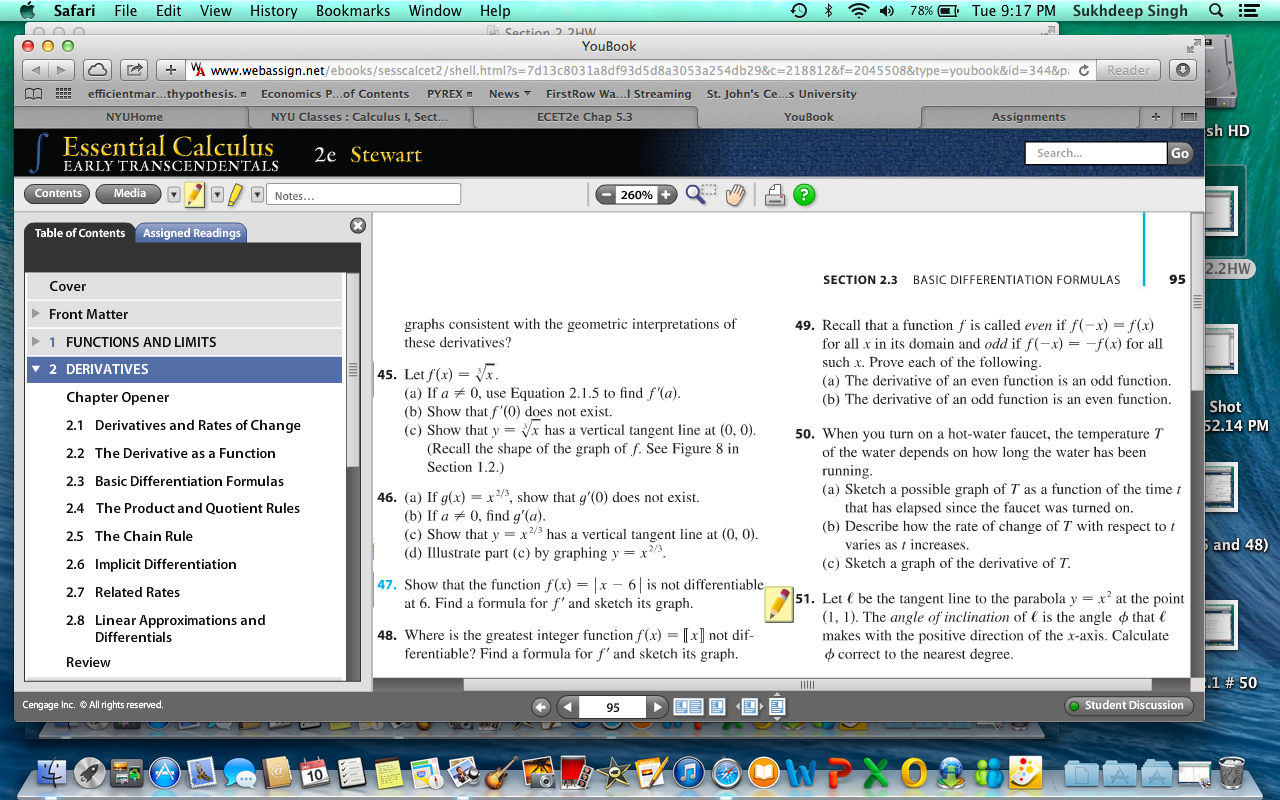Go back with the round arrow button
The height and width of the screenshot is (800, 1280).
click(541, 707)
